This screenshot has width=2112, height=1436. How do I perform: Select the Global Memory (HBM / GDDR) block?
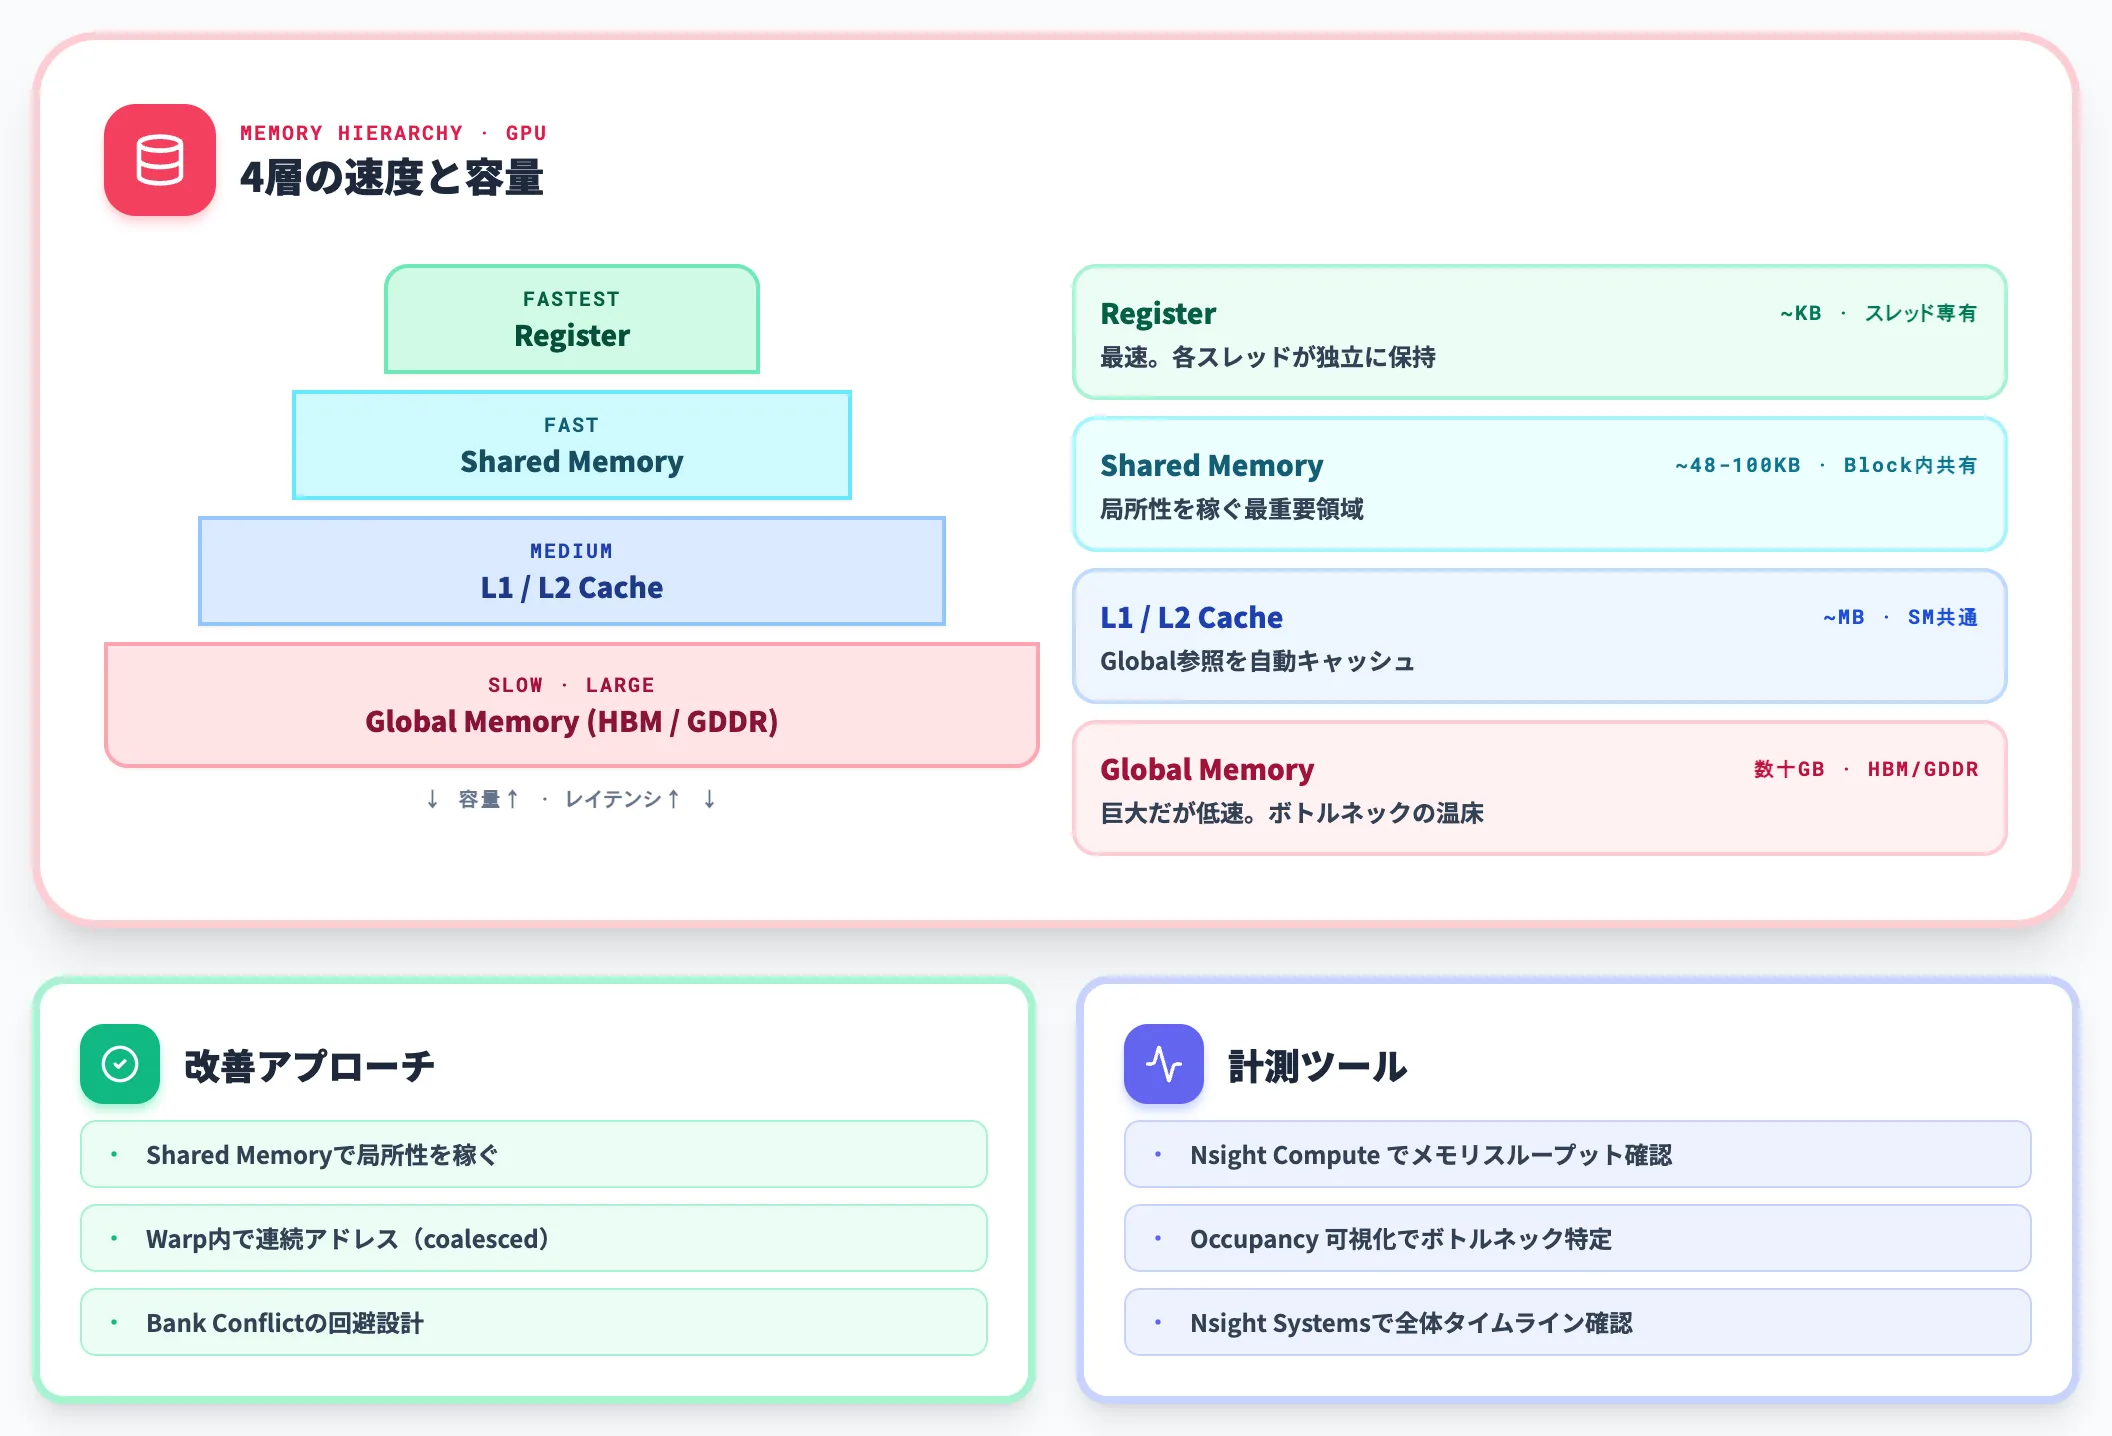(x=572, y=705)
